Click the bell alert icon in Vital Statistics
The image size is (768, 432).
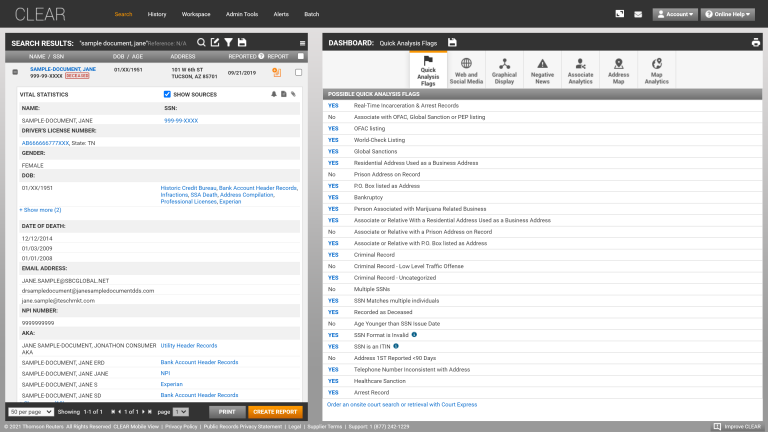point(274,94)
